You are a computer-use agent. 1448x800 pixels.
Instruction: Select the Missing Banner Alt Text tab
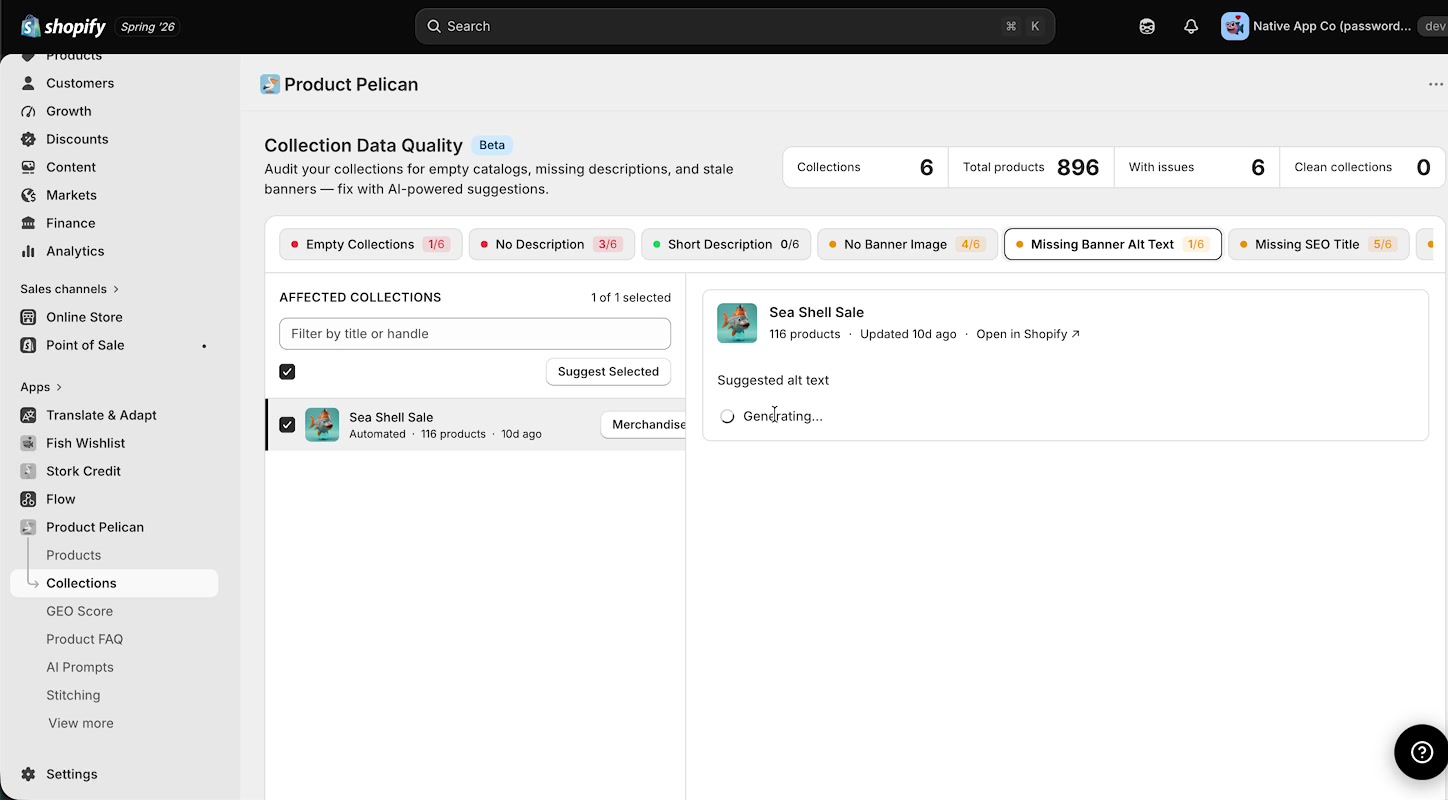tap(1113, 244)
